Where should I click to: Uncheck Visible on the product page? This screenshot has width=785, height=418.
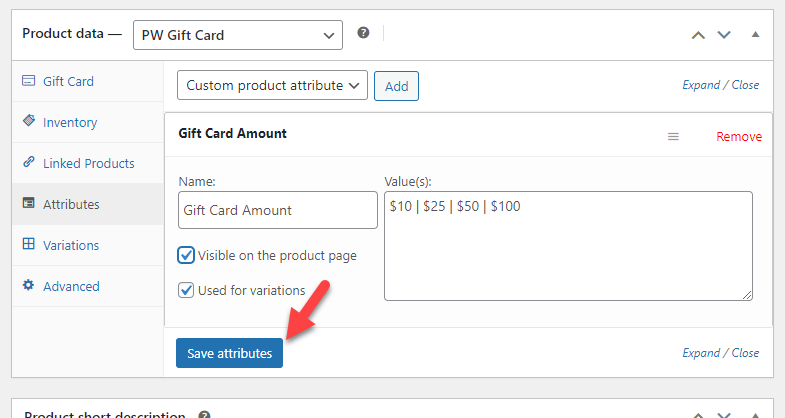(186, 255)
